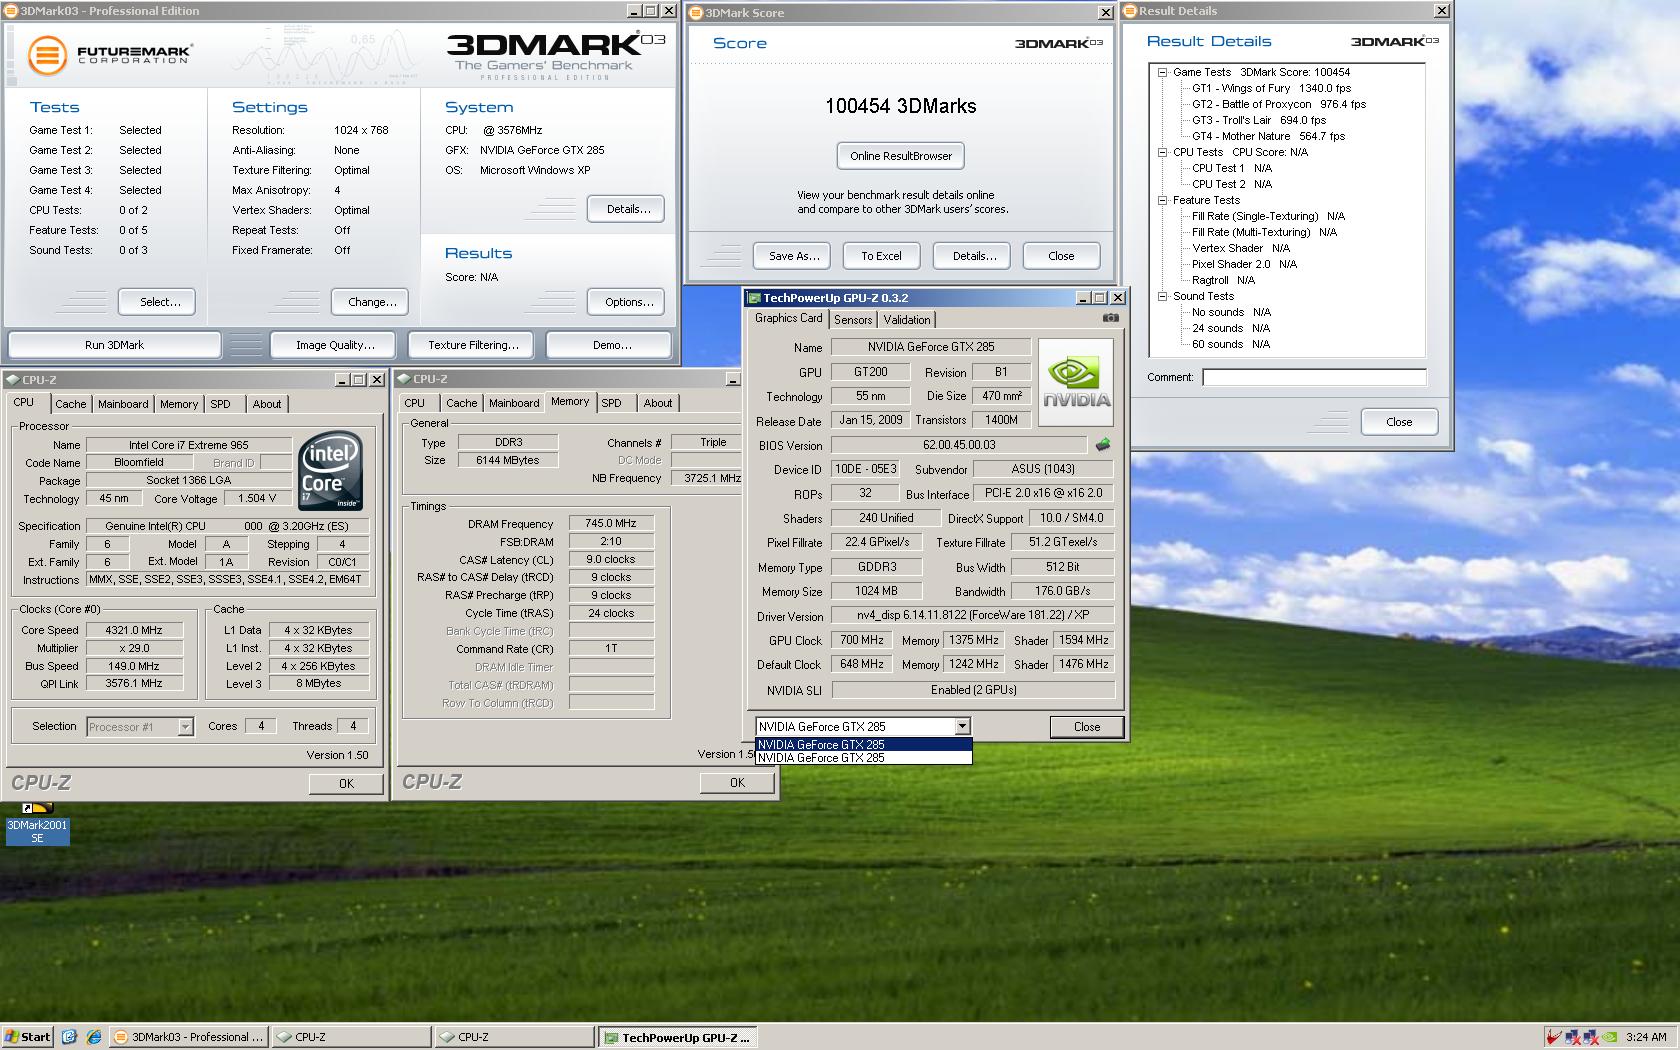Click Options button under Results
The height and width of the screenshot is (1050, 1680).
pyautogui.click(x=628, y=302)
